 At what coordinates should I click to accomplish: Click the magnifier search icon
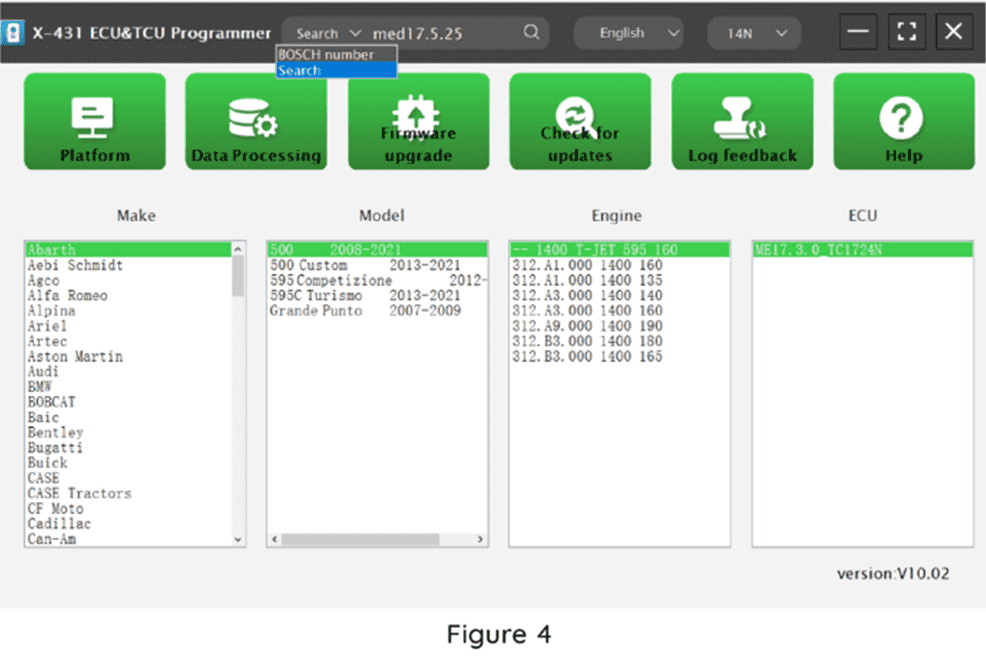click(531, 32)
